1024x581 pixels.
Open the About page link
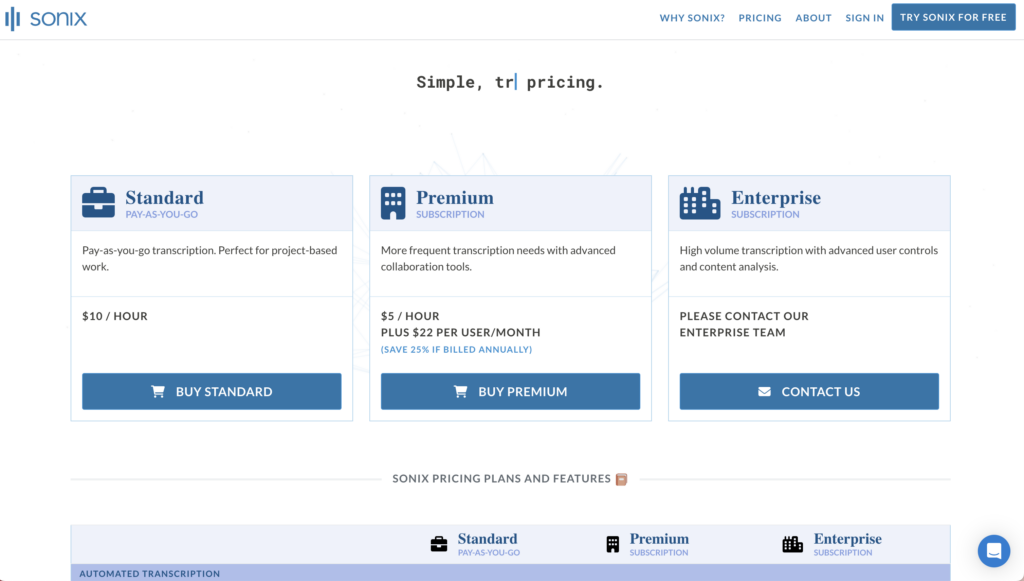(813, 18)
